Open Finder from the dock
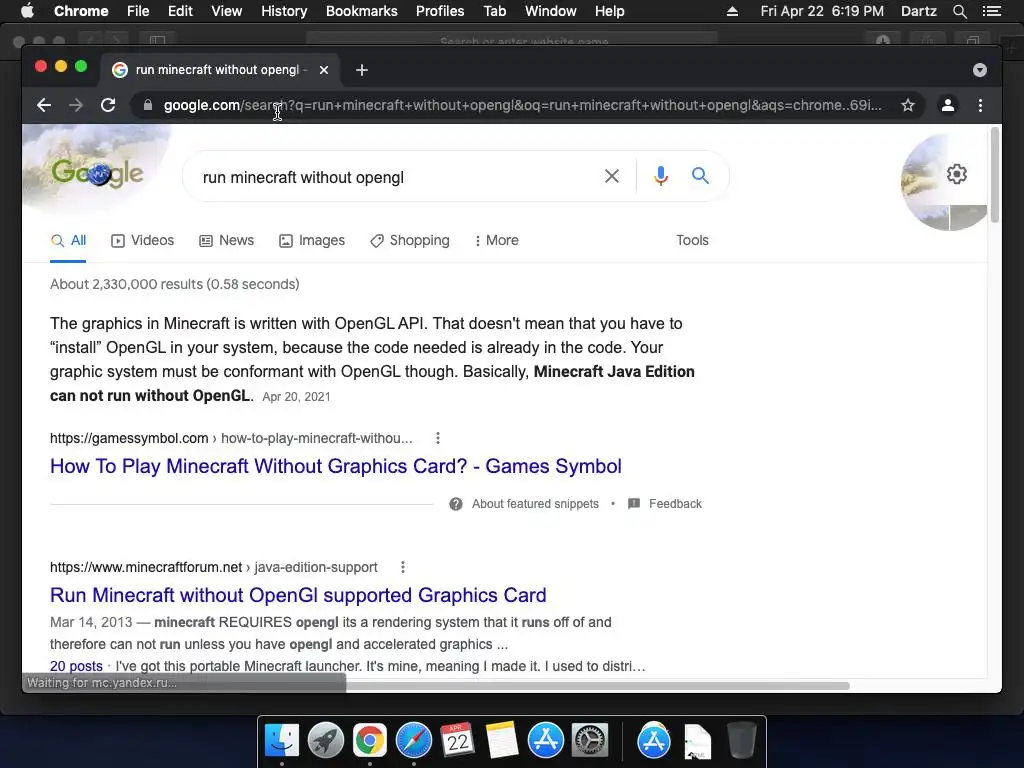 point(282,741)
